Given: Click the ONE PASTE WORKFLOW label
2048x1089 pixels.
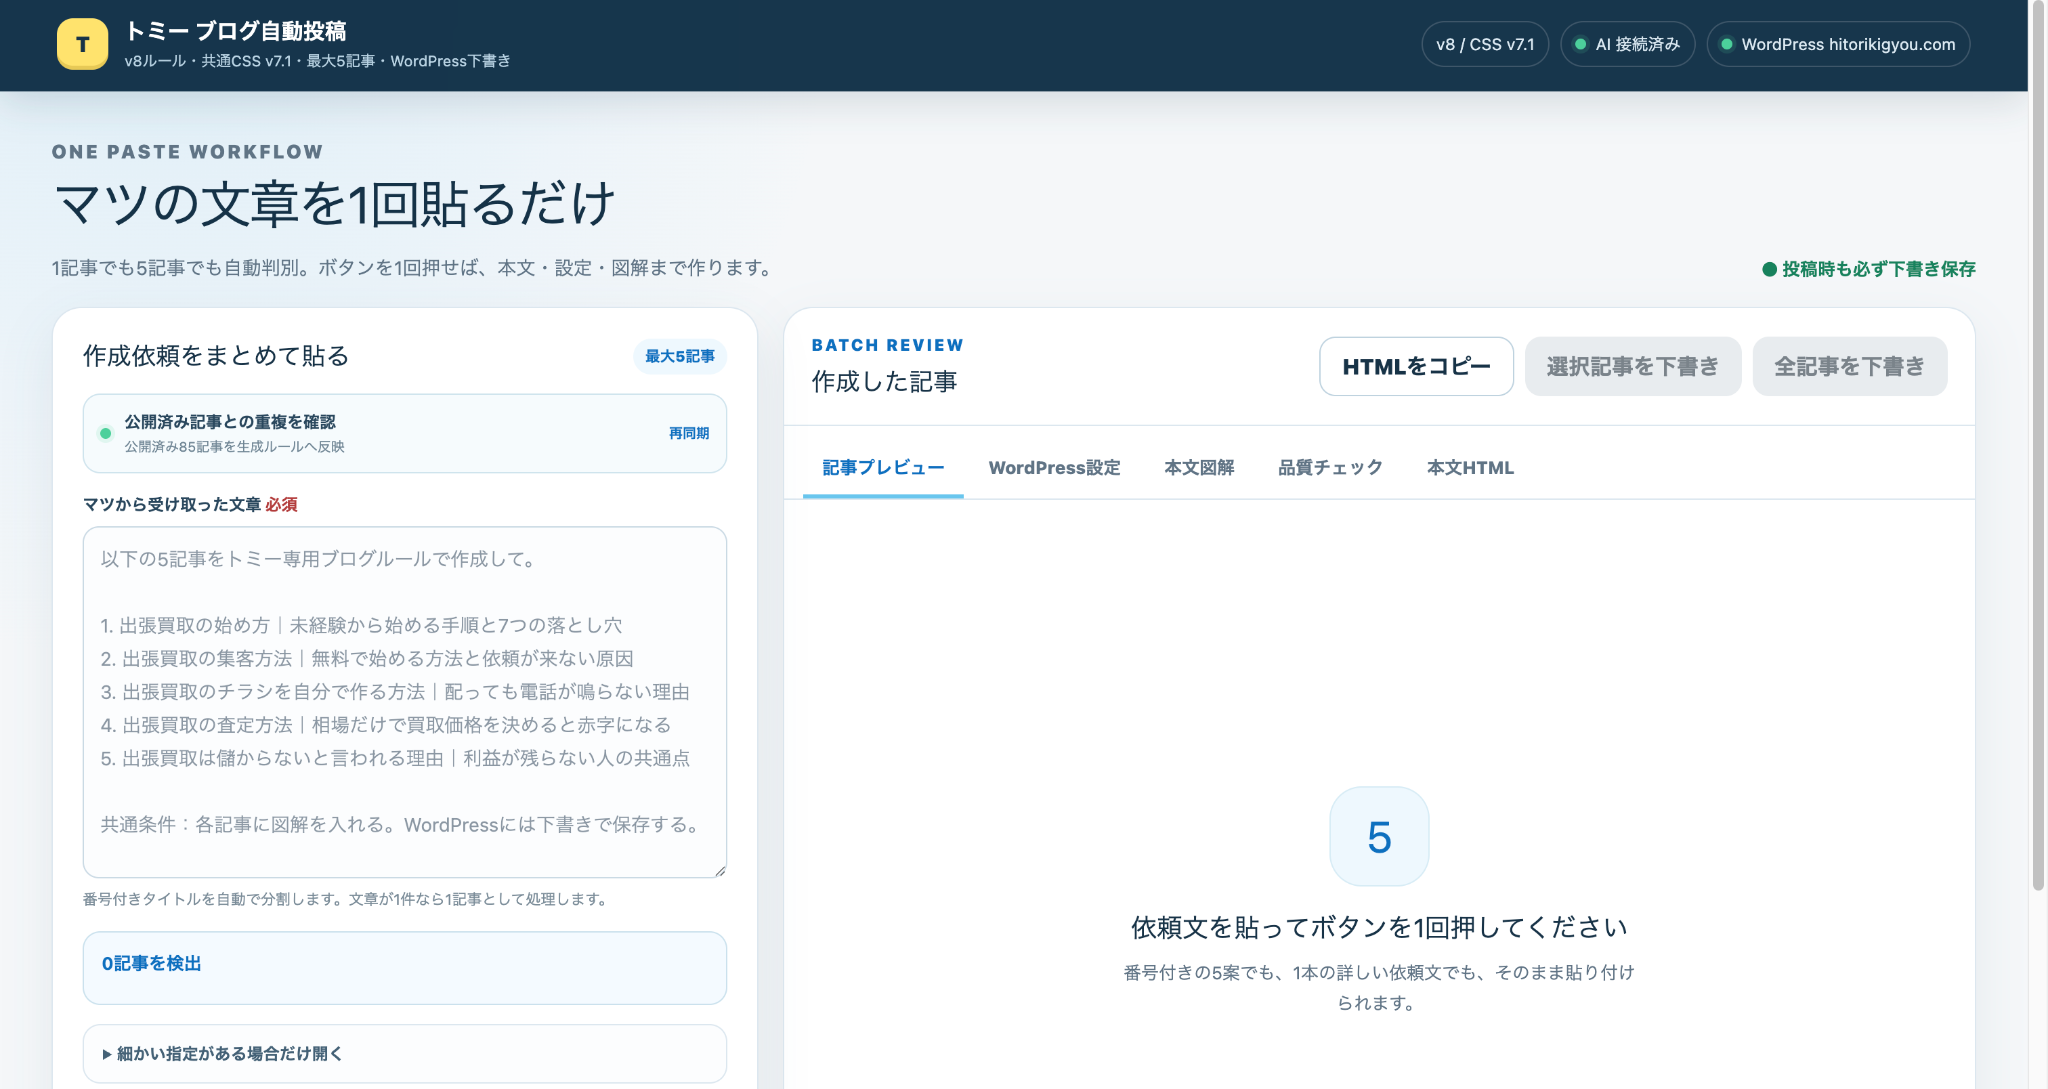Looking at the screenshot, I should coord(188,152).
